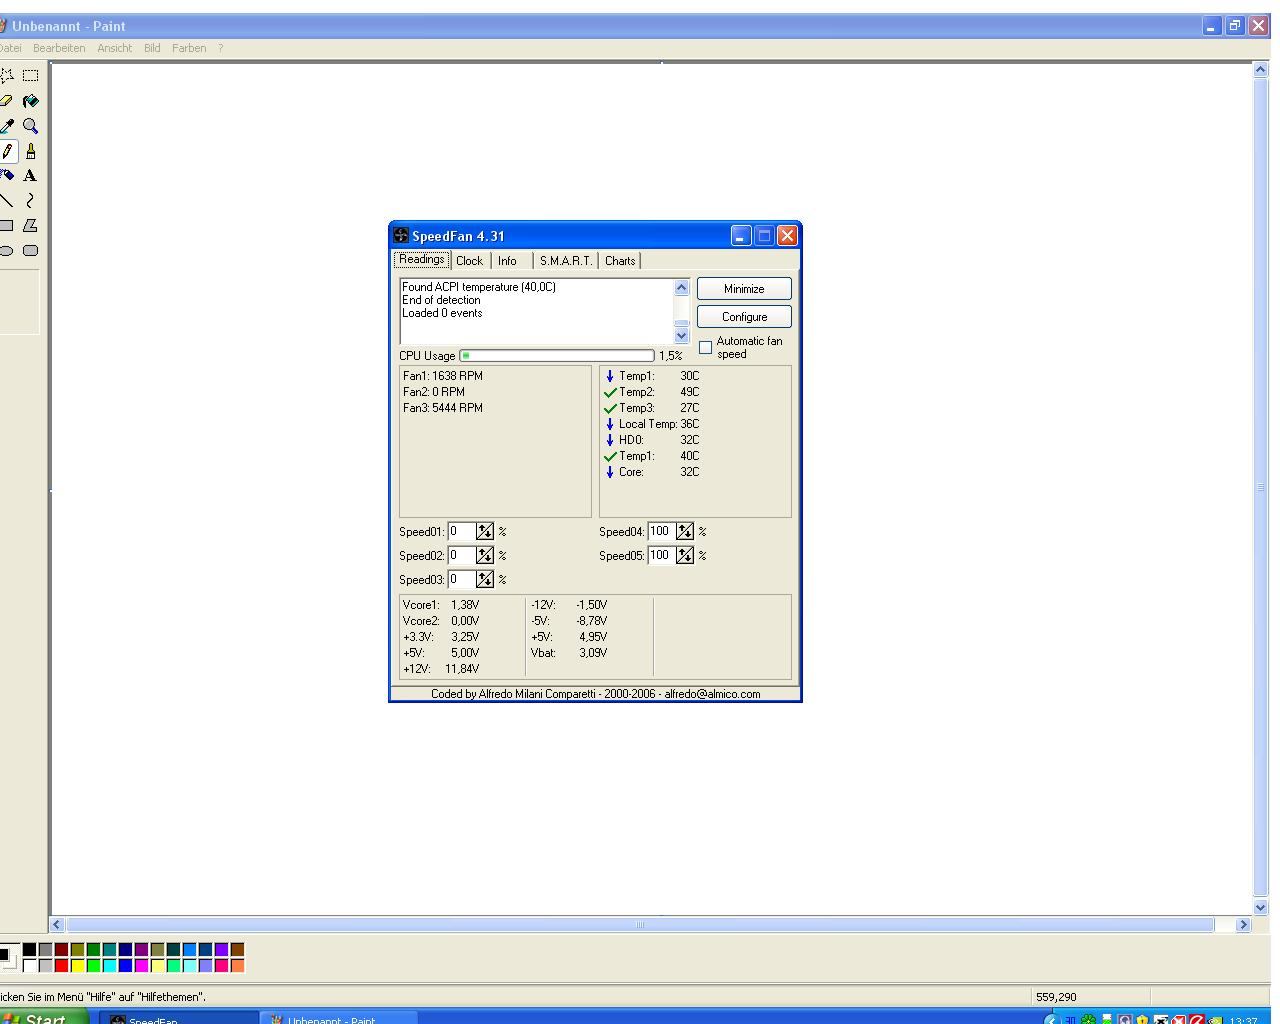Switch to the Info tab
Image resolution: width=1280 pixels, height=1024 pixels.
click(x=508, y=261)
